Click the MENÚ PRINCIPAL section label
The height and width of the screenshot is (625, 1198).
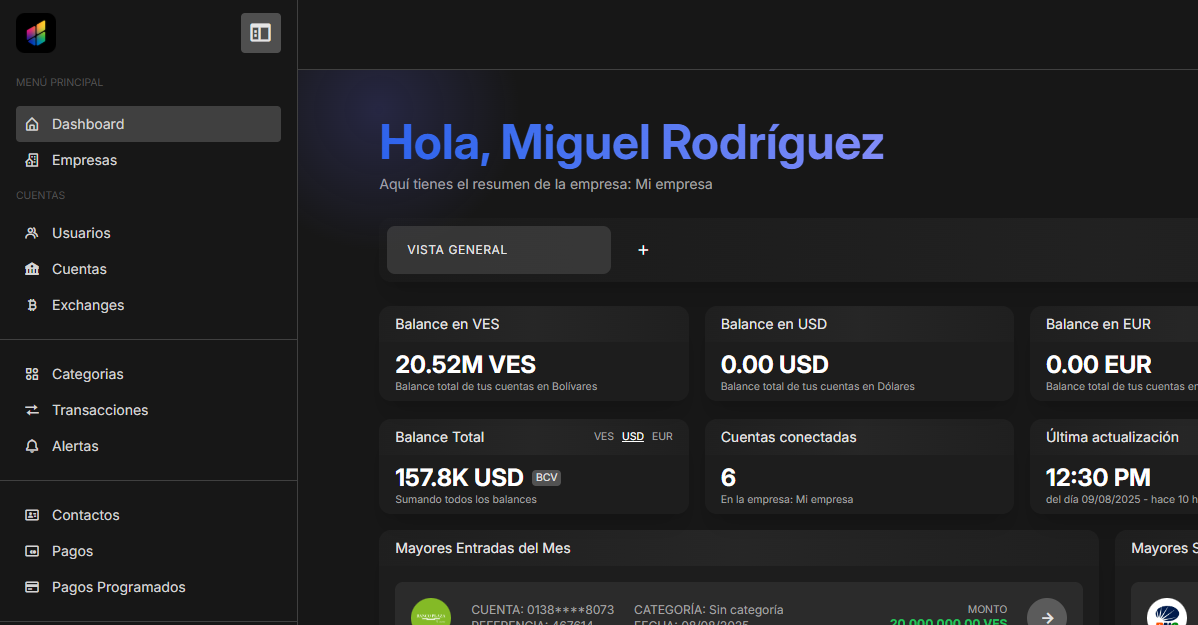(x=60, y=82)
